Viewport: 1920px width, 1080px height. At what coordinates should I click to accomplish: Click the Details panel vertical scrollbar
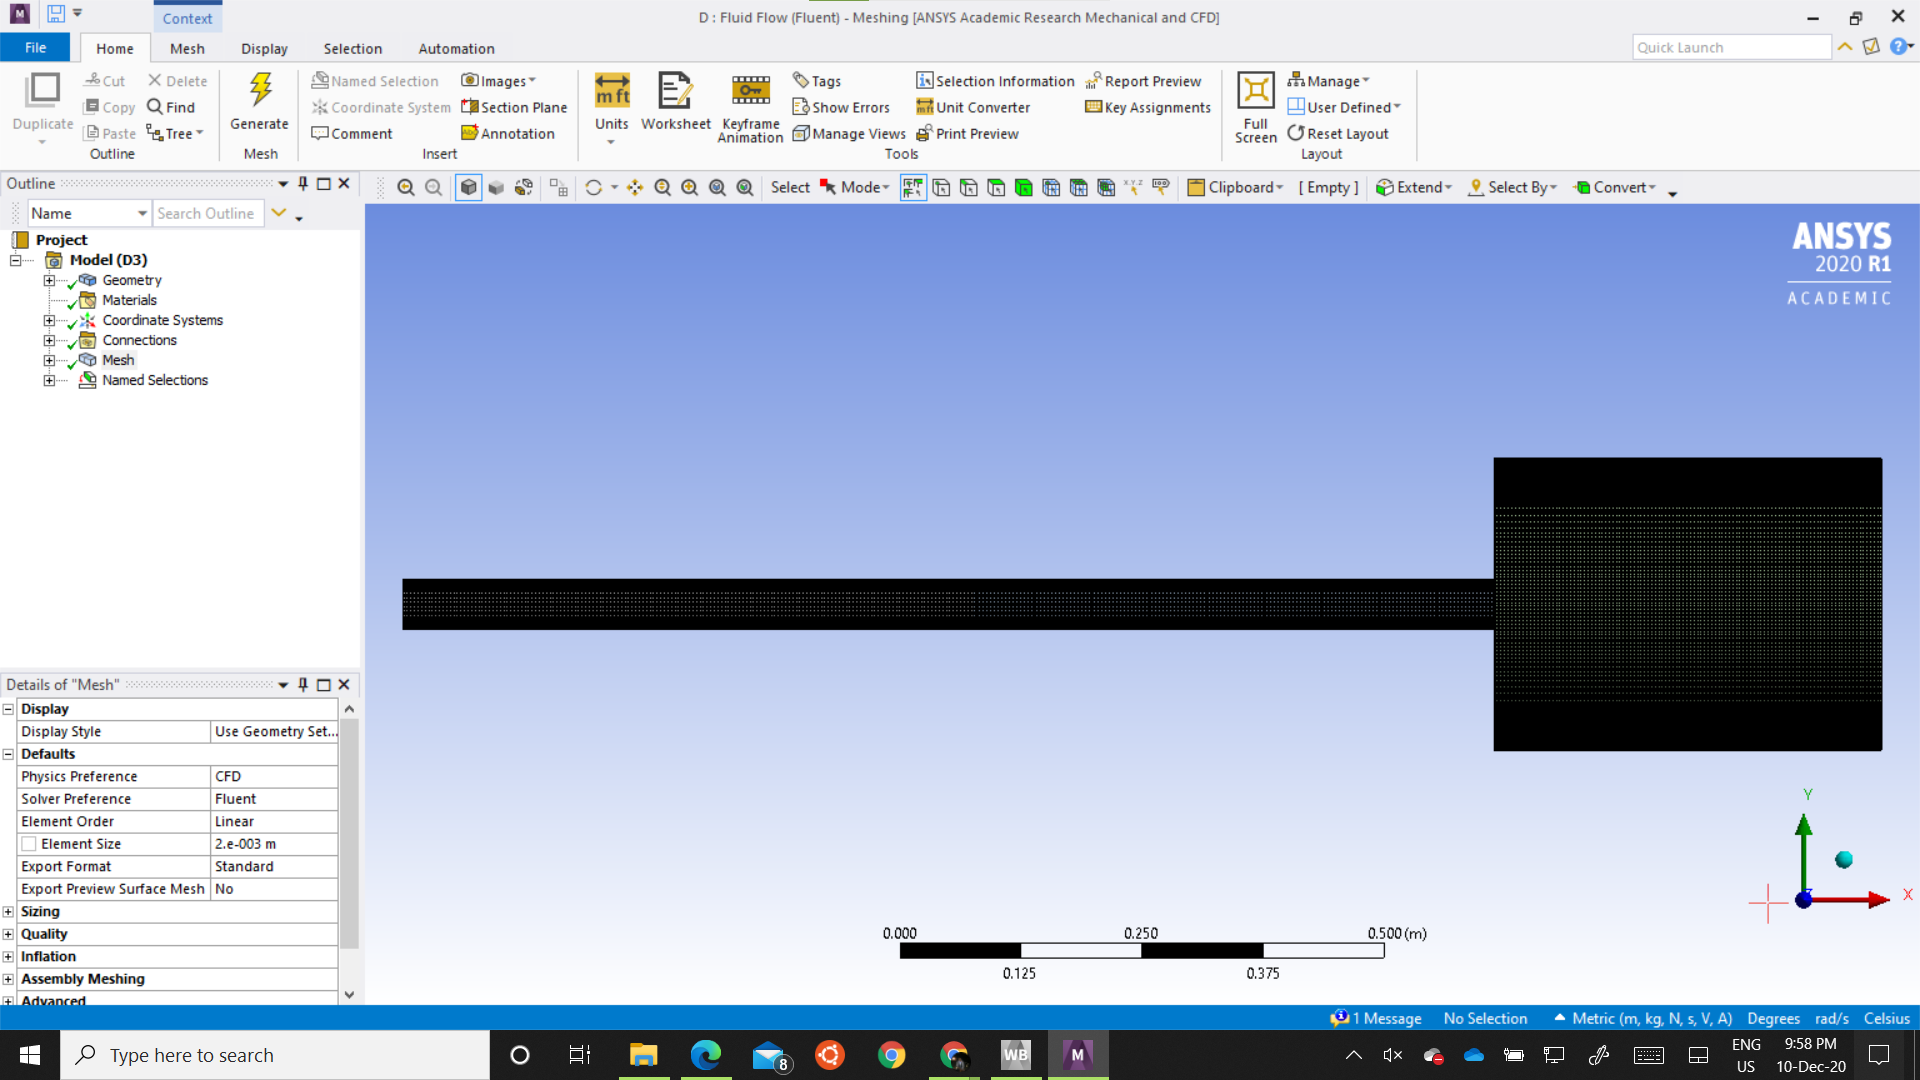[x=349, y=832]
